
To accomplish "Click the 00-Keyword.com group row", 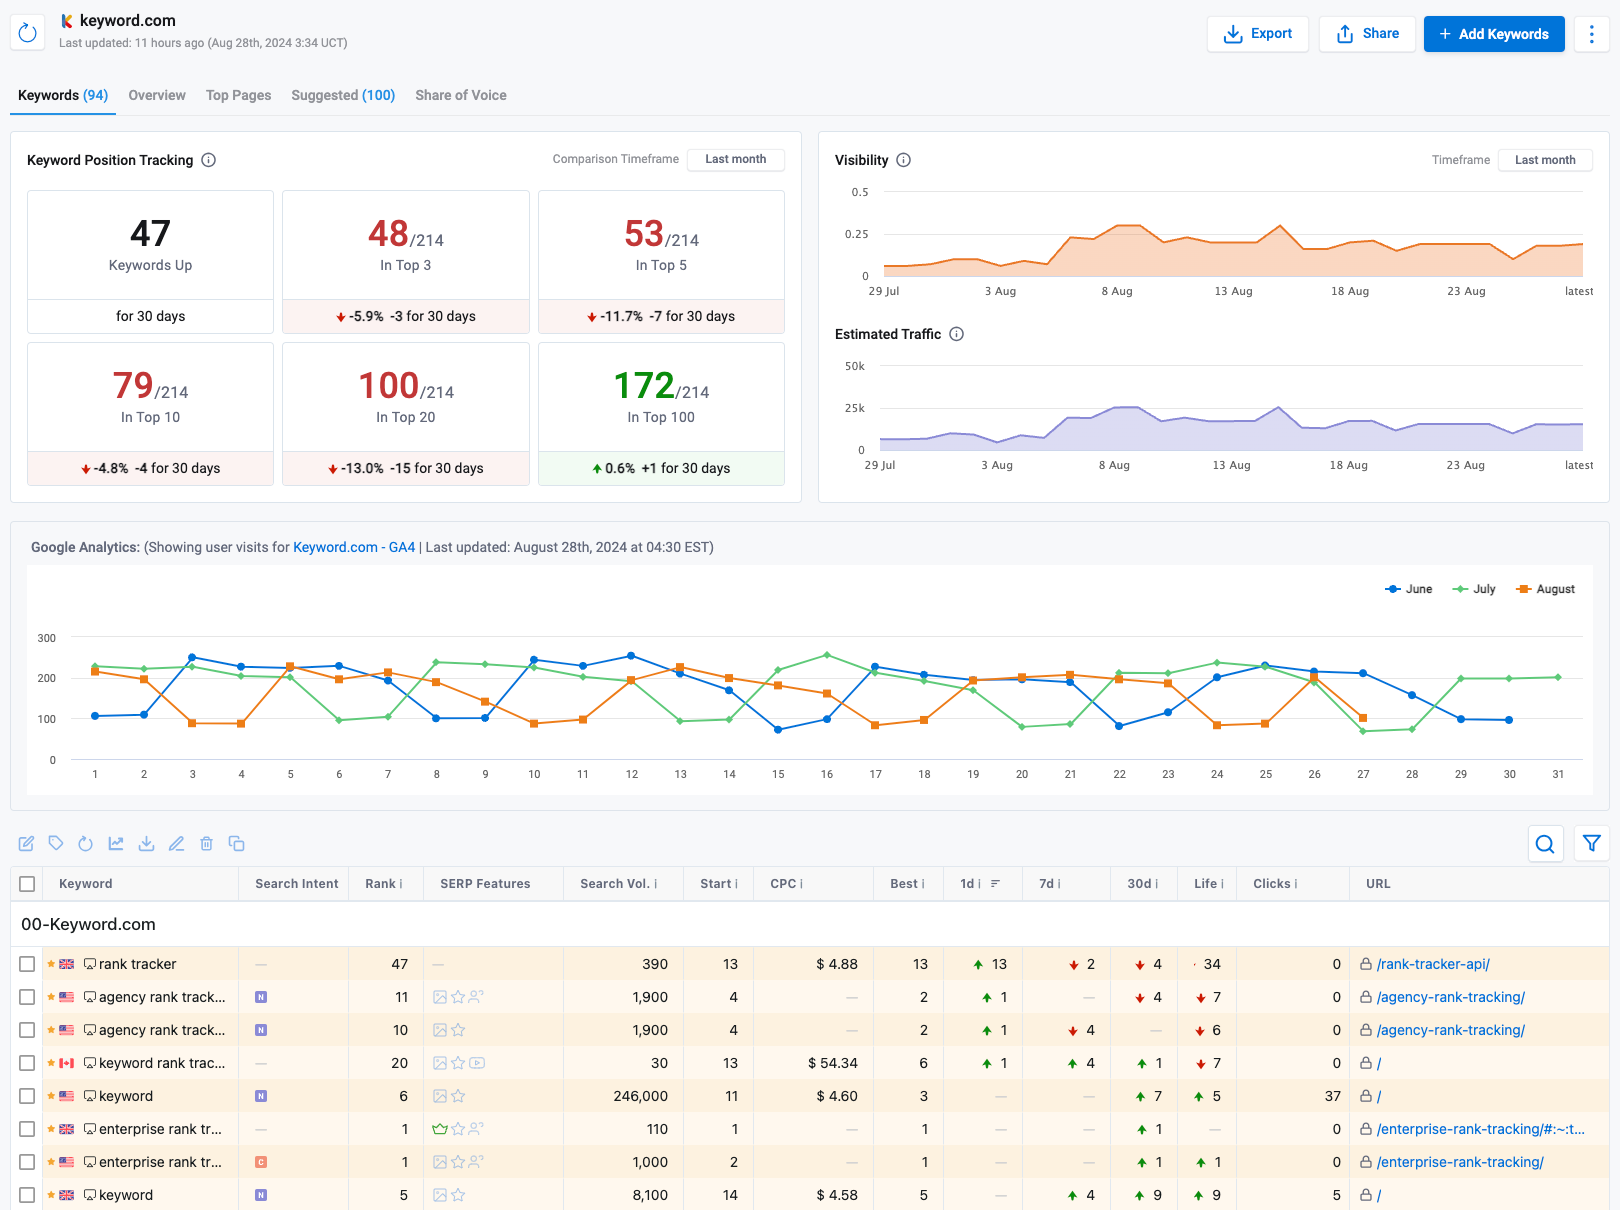I will pos(809,924).
